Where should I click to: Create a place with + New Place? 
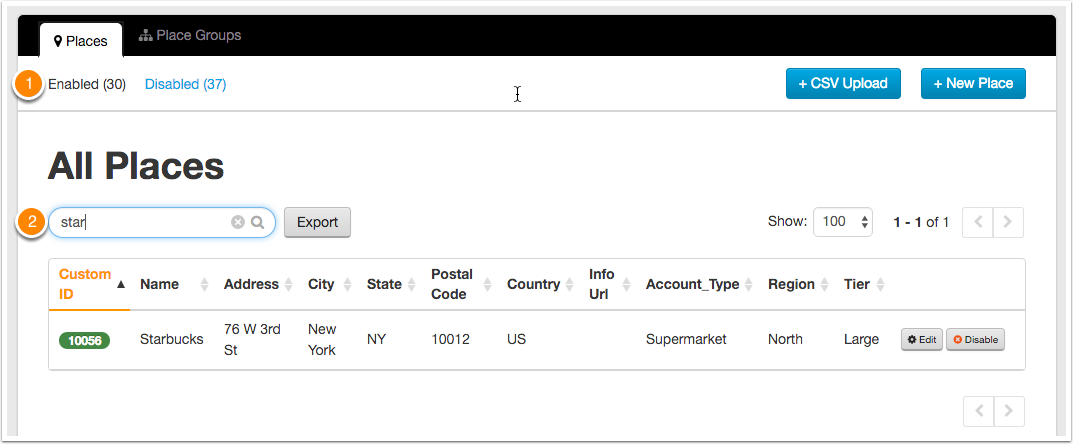coord(973,83)
